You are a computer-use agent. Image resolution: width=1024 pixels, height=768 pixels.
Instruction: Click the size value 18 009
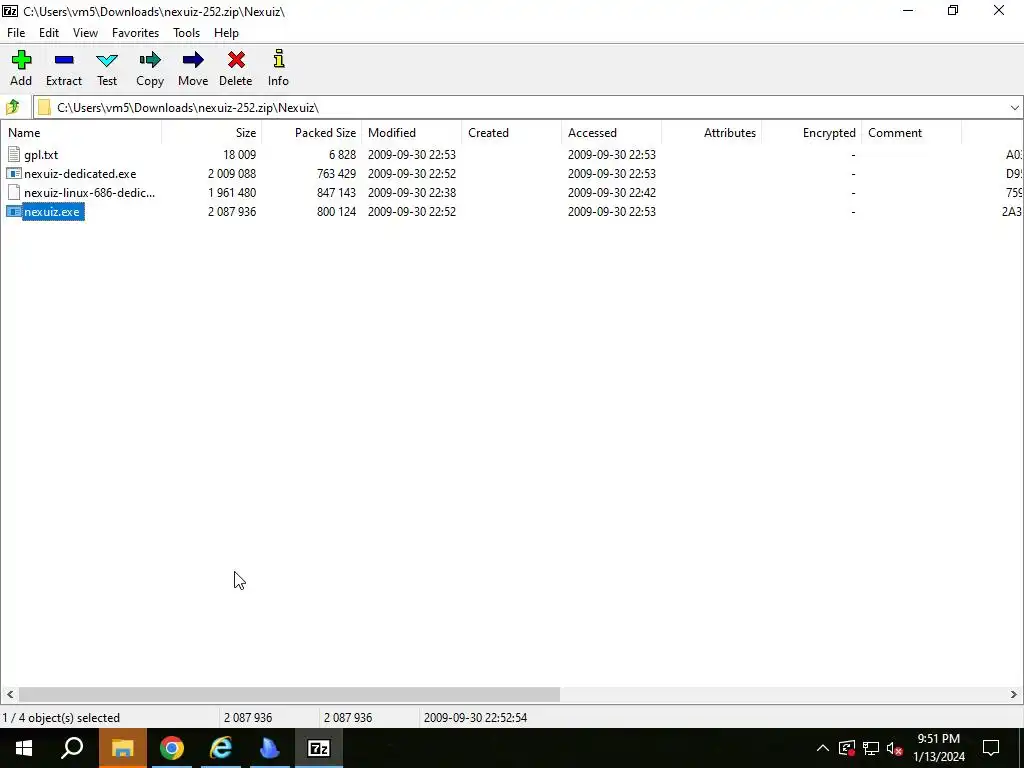(240, 155)
